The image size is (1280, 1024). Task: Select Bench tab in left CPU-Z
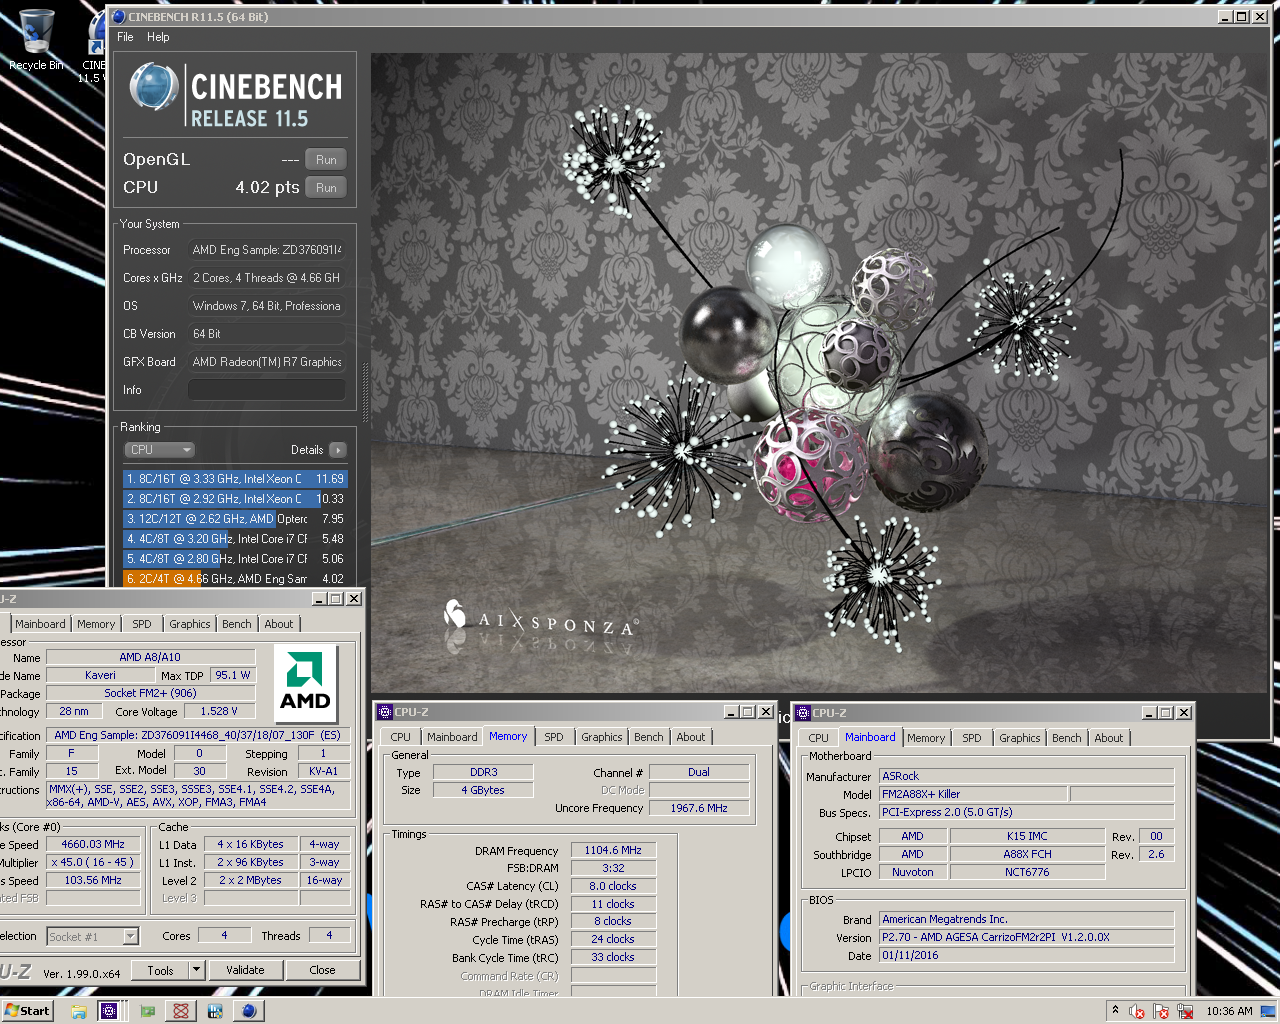pos(237,624)
